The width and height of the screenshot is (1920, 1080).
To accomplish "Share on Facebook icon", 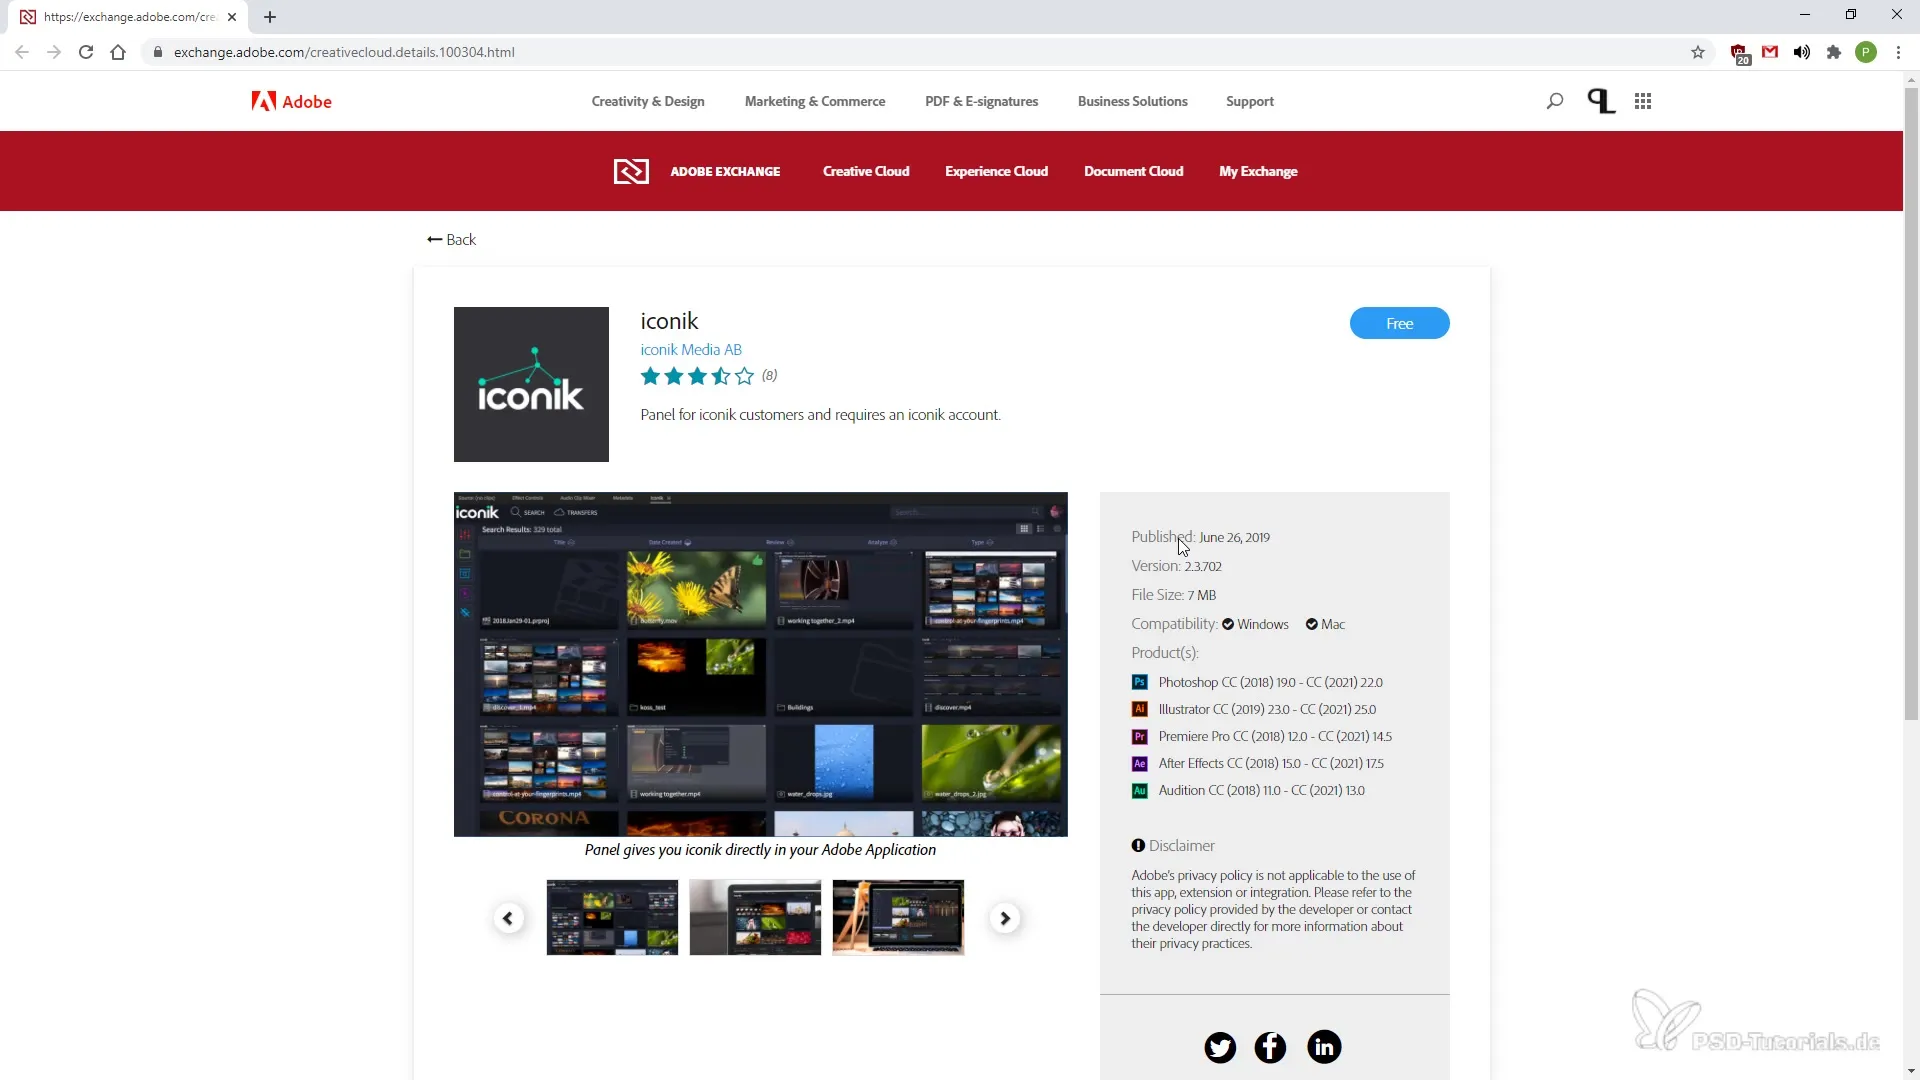I will (1270, 1047).
